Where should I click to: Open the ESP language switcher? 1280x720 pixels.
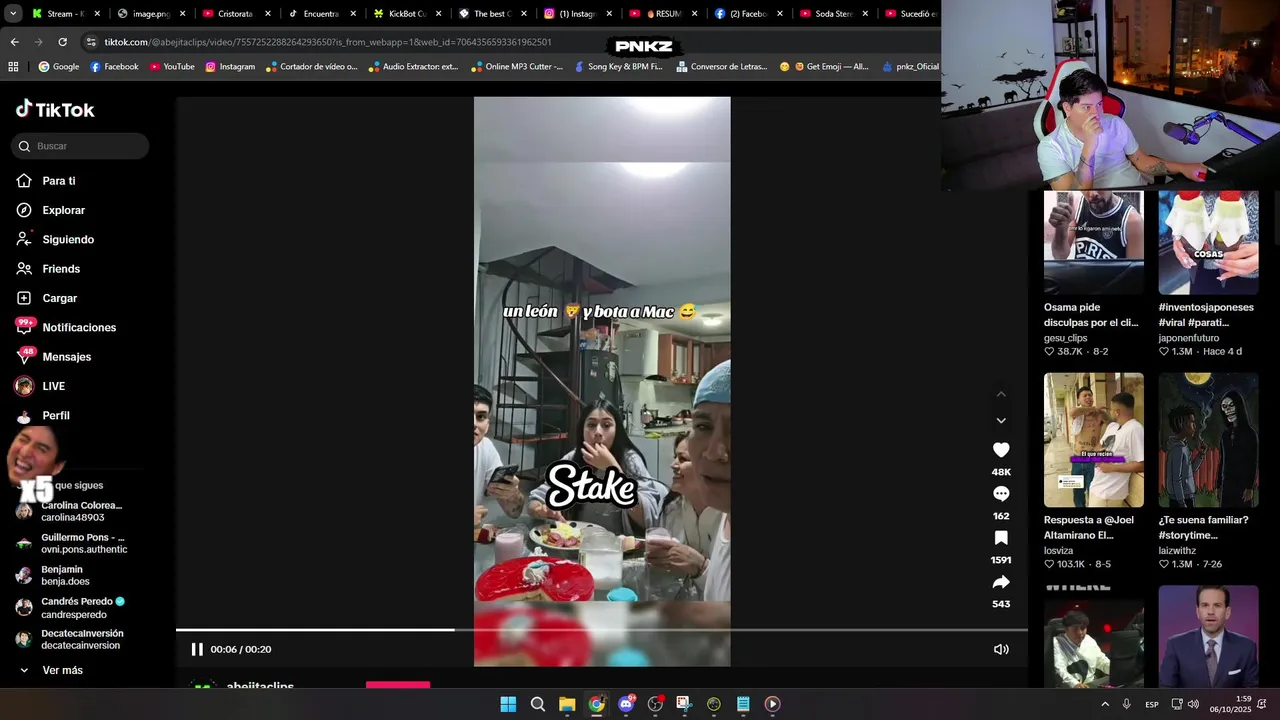(x=1152, y=704)
